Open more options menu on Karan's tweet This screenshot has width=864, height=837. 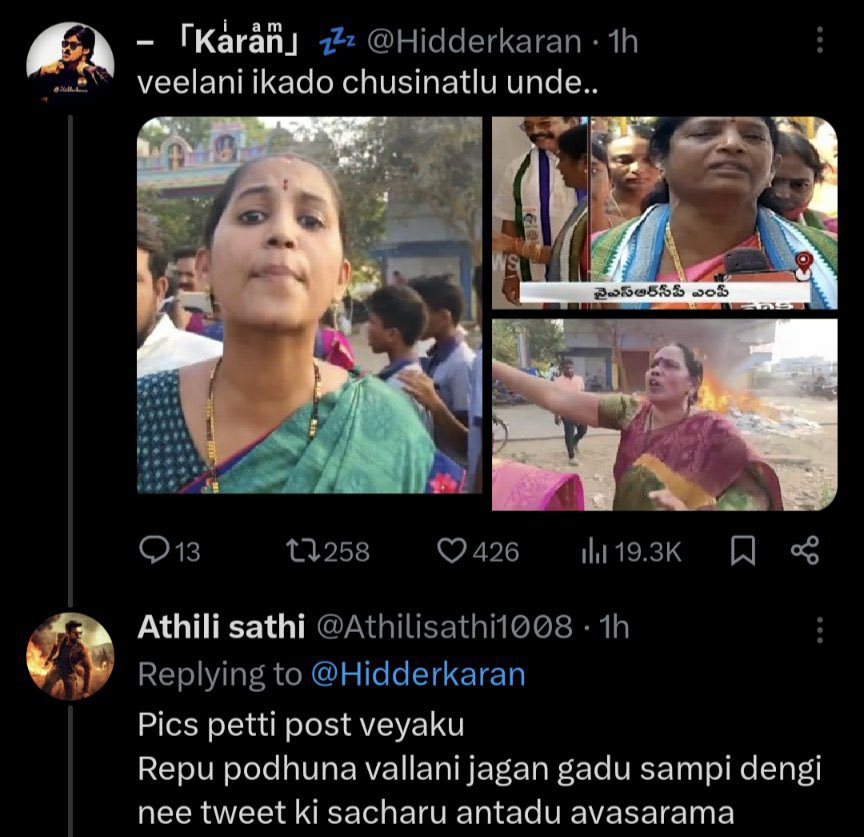(x=820, y=41)
